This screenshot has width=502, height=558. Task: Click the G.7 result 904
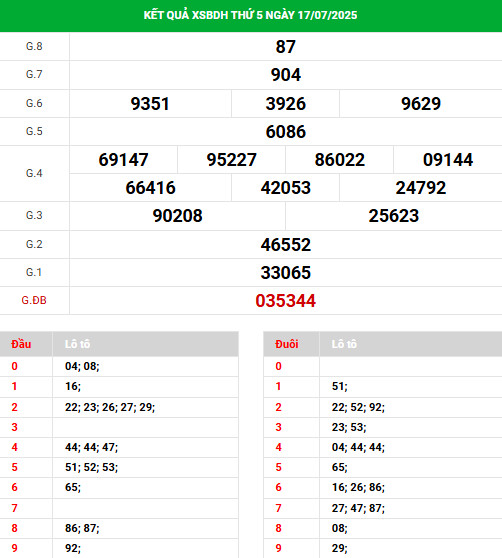point(286,75)
